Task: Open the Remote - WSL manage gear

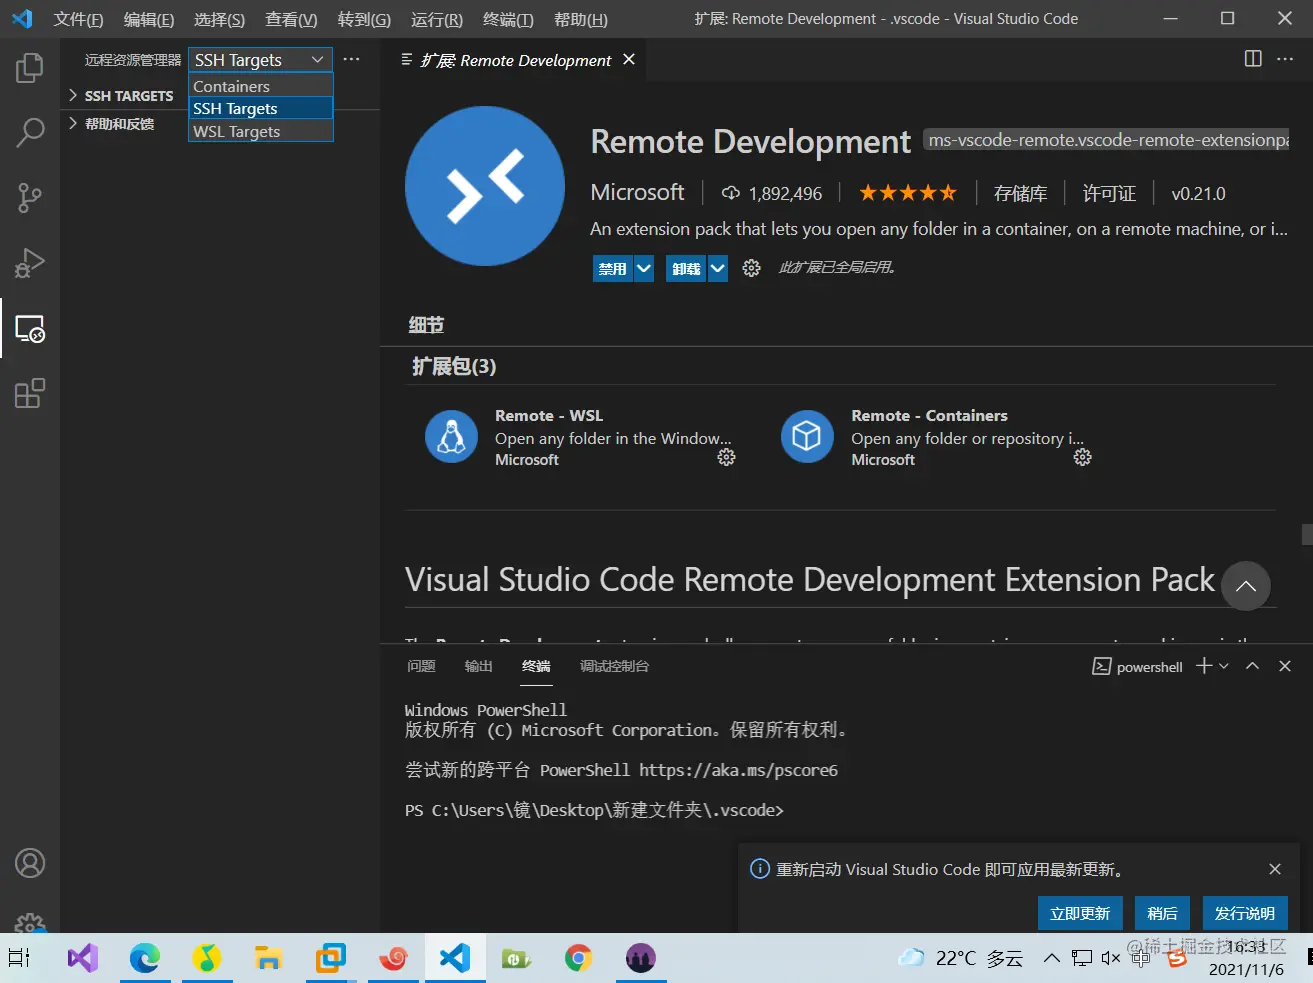Action: 727,457
